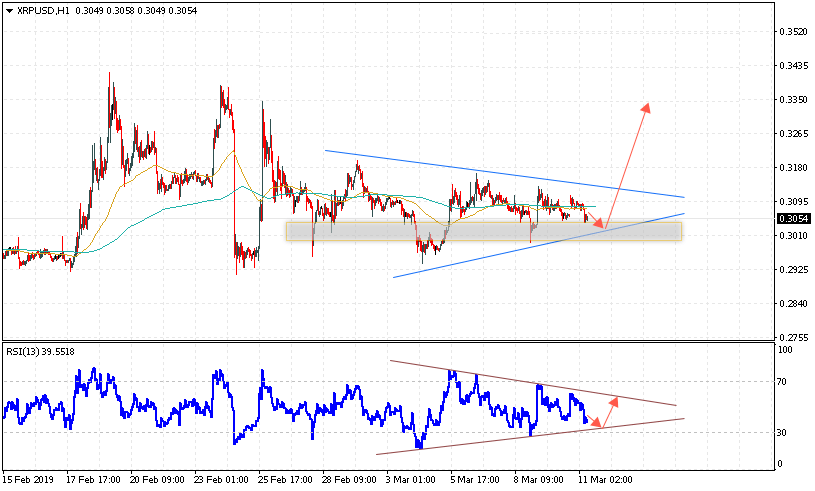This screenshot has width=815, height=491.
Task: Click the 5 Mar 17:00 time label
Action: point(475,478)
